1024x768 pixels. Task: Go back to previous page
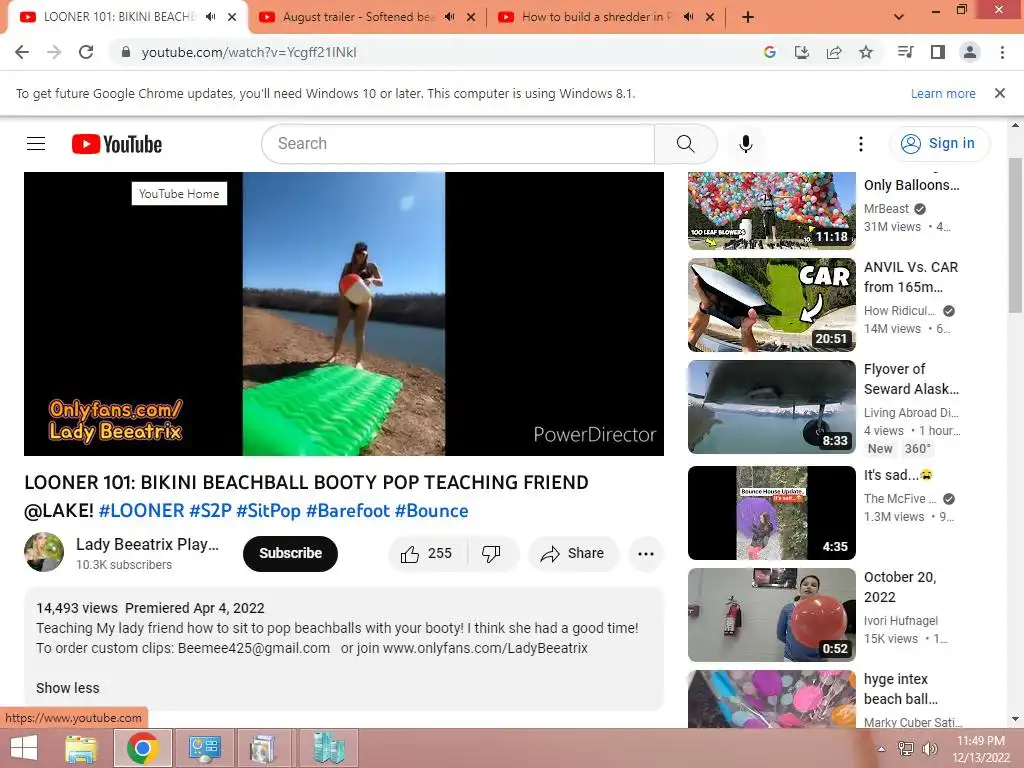[x=22, y=52]
